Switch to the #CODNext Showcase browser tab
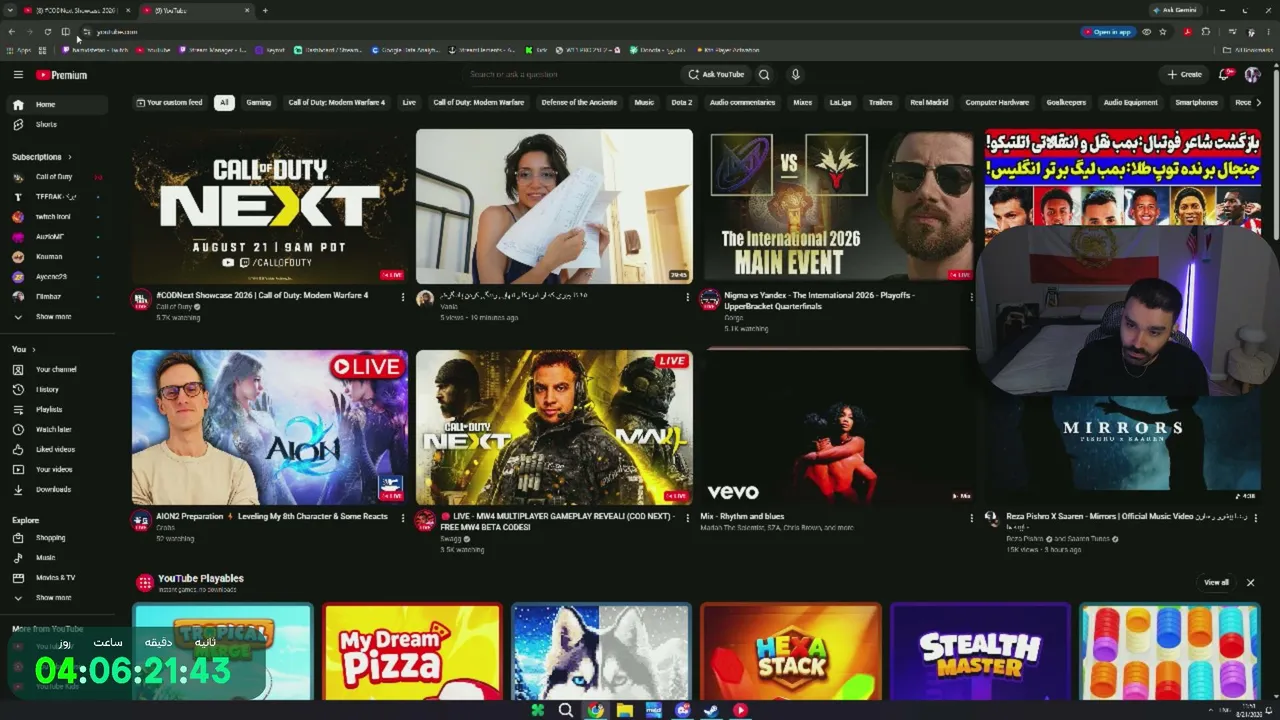Screen dimensions: 1280x720 [78, 10]
